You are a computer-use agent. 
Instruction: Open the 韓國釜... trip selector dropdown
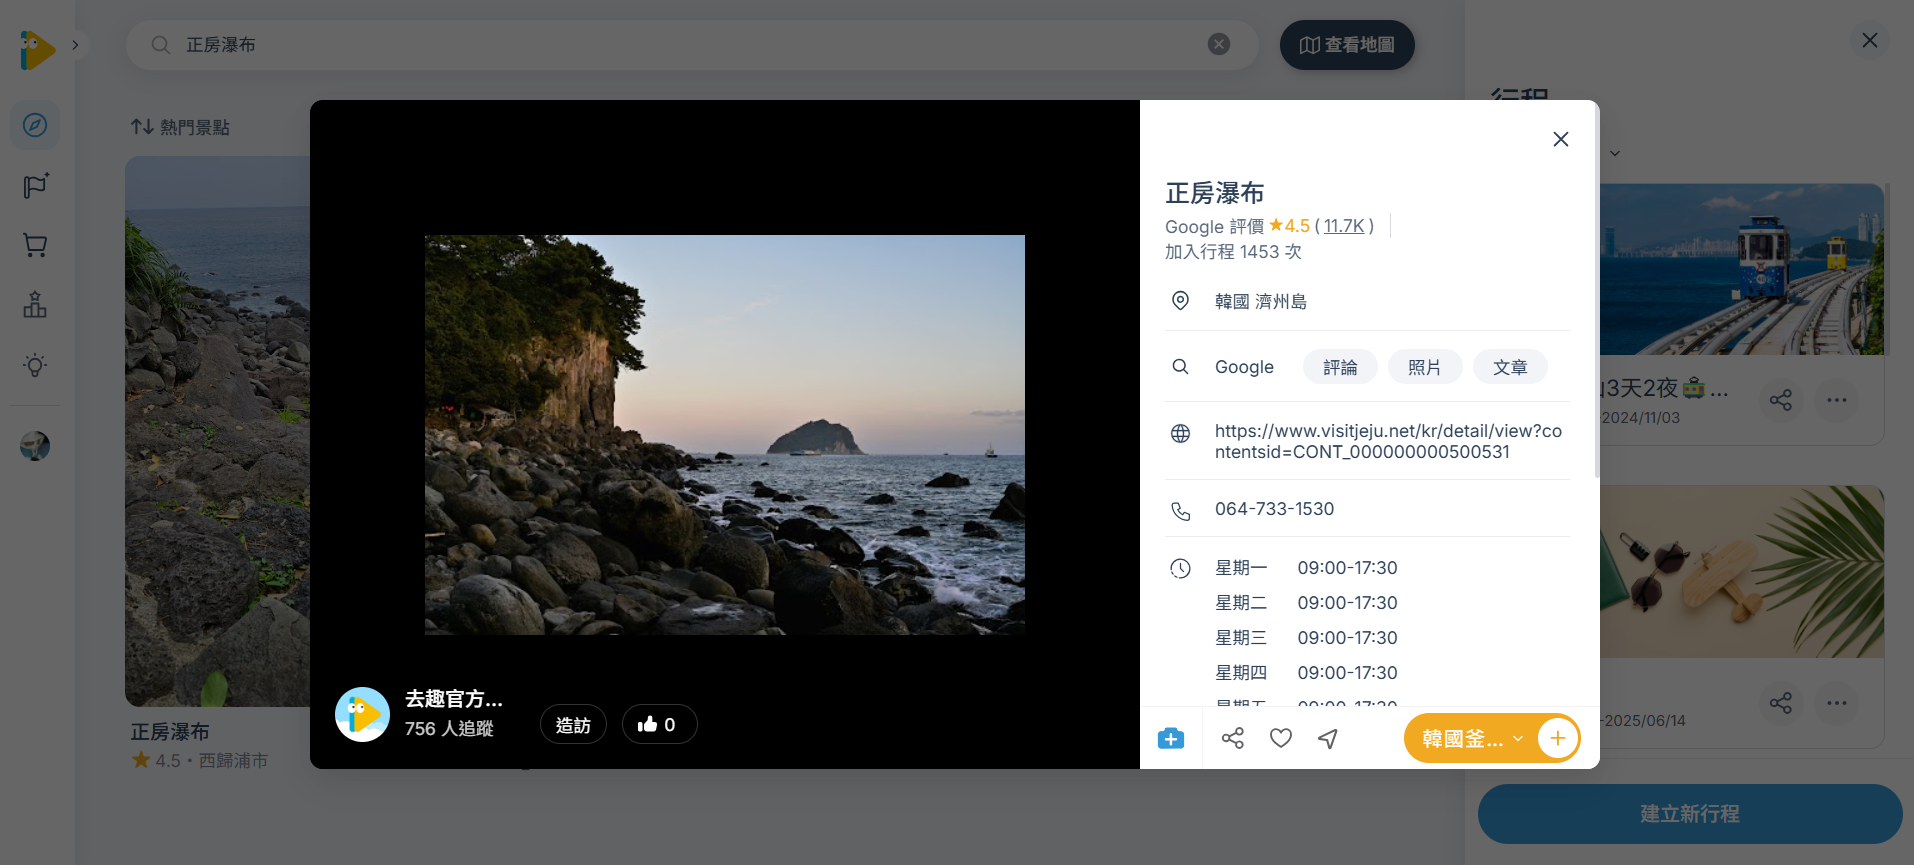point(1471,739)
